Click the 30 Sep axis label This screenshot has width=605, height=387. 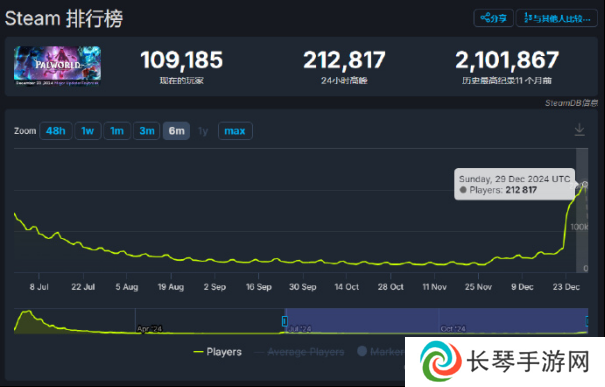pos(302,287)
